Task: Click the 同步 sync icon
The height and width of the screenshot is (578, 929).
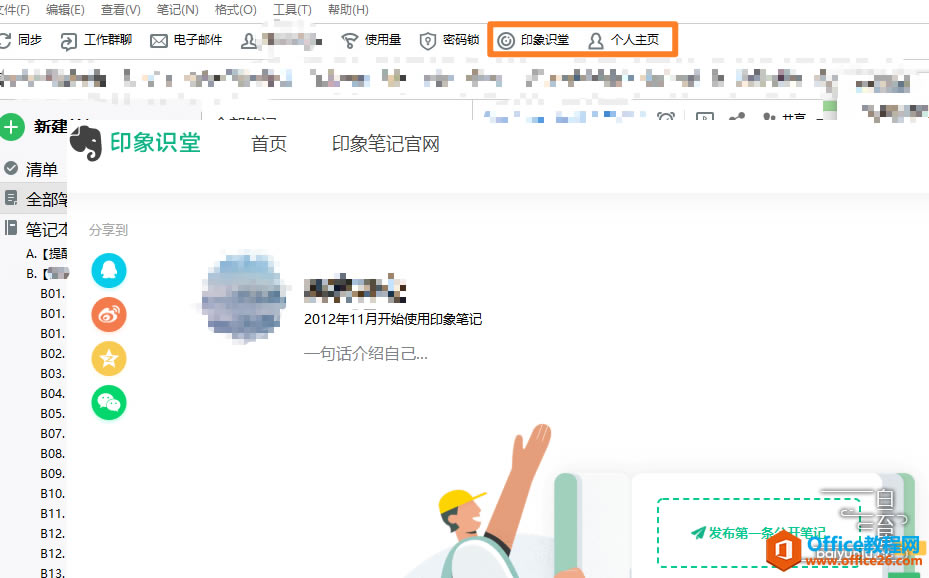Action: pyautogui.click(x=5, y=40)
